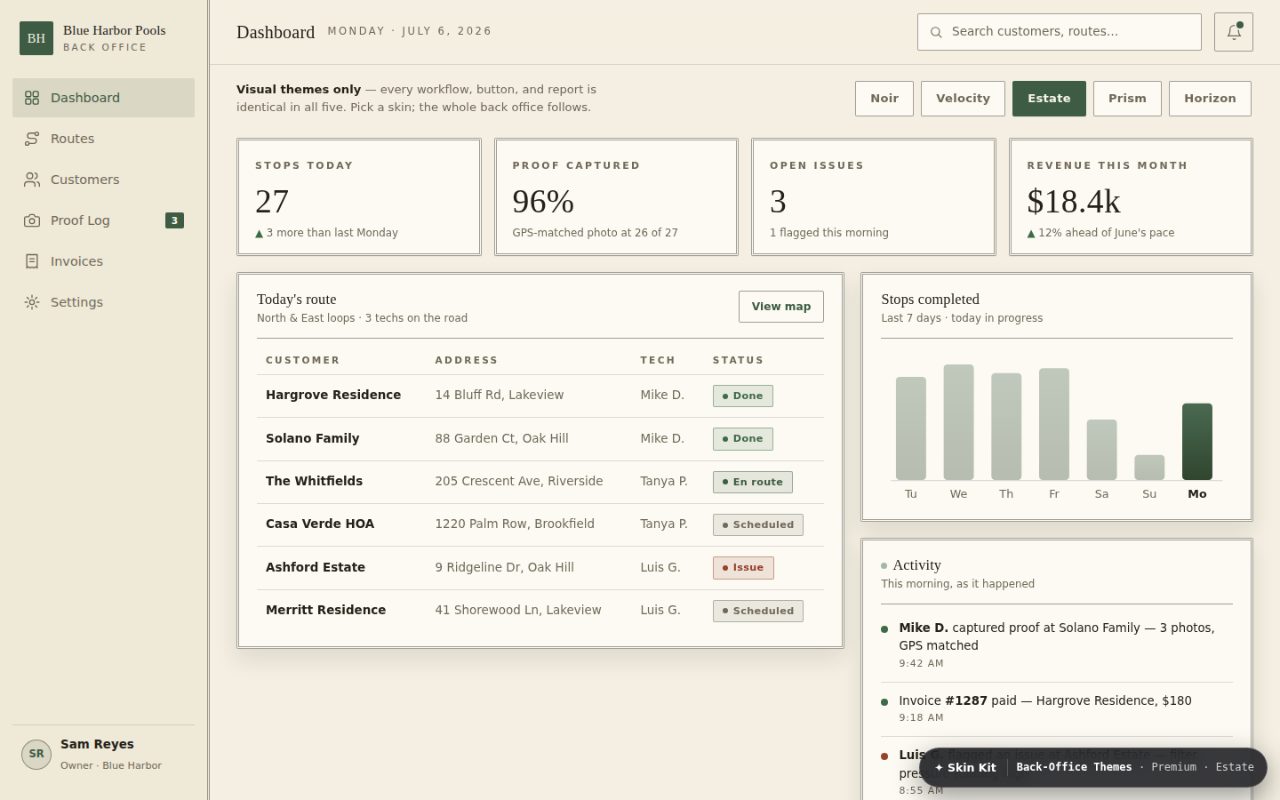Open Settings page label
This screenshot has width=1280, height=800.
coord(77,302)
